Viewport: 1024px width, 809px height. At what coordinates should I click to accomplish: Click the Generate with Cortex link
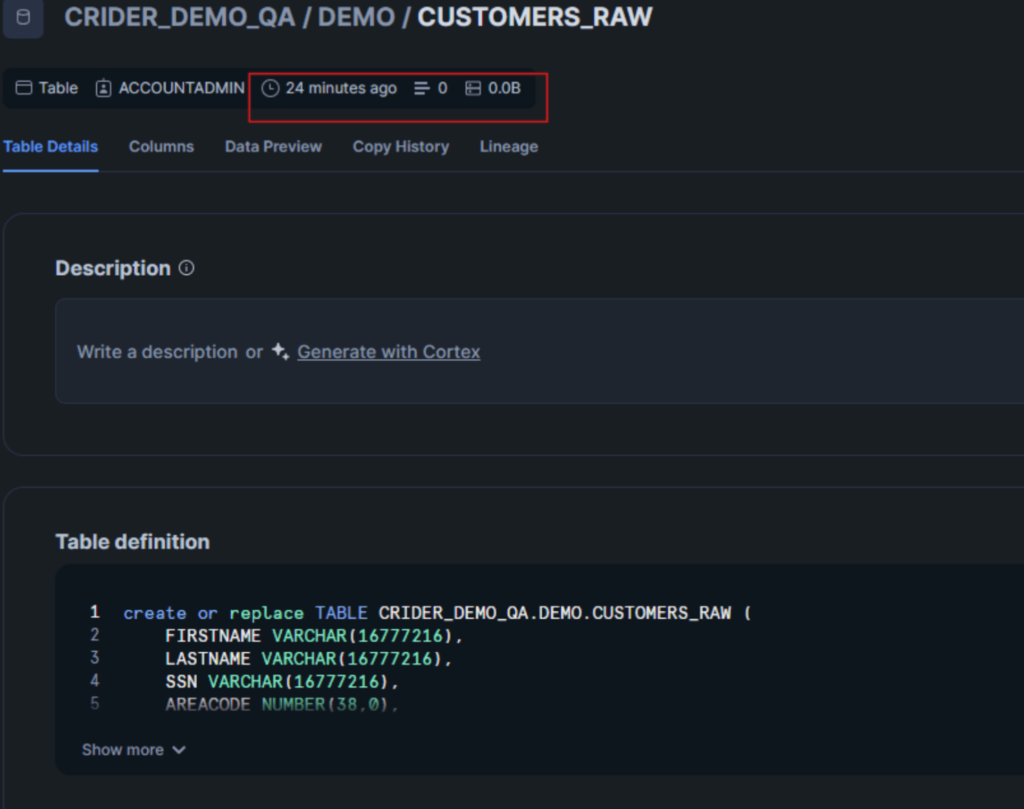[x=389, y=352]
